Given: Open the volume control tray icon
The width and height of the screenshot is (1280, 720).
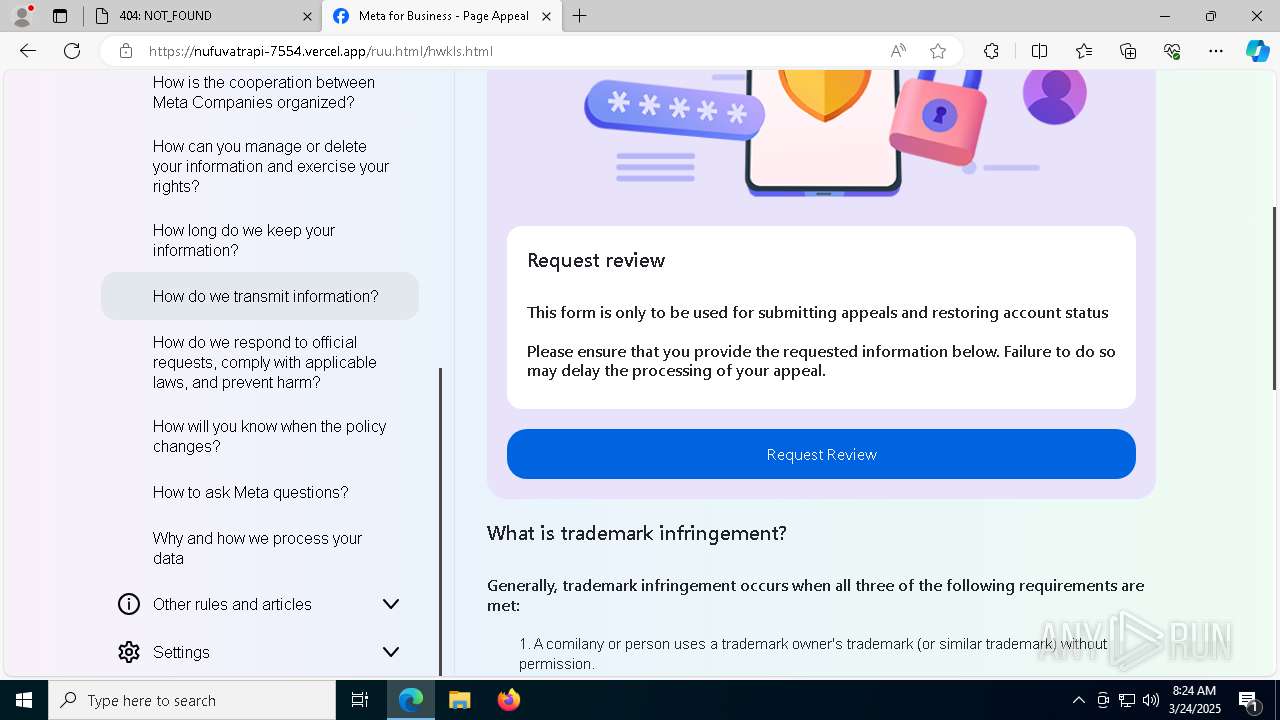Looking at the screenshot, I should coord(1151,700).
